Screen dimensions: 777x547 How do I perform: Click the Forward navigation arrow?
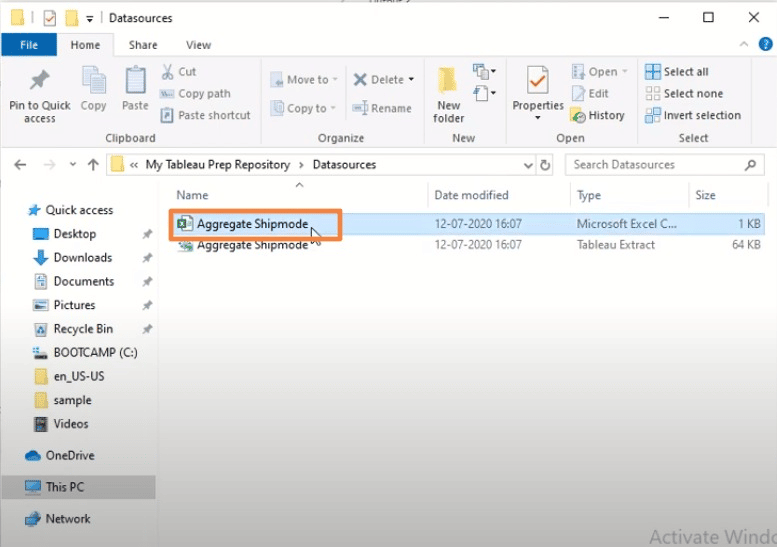click(50, 164)
